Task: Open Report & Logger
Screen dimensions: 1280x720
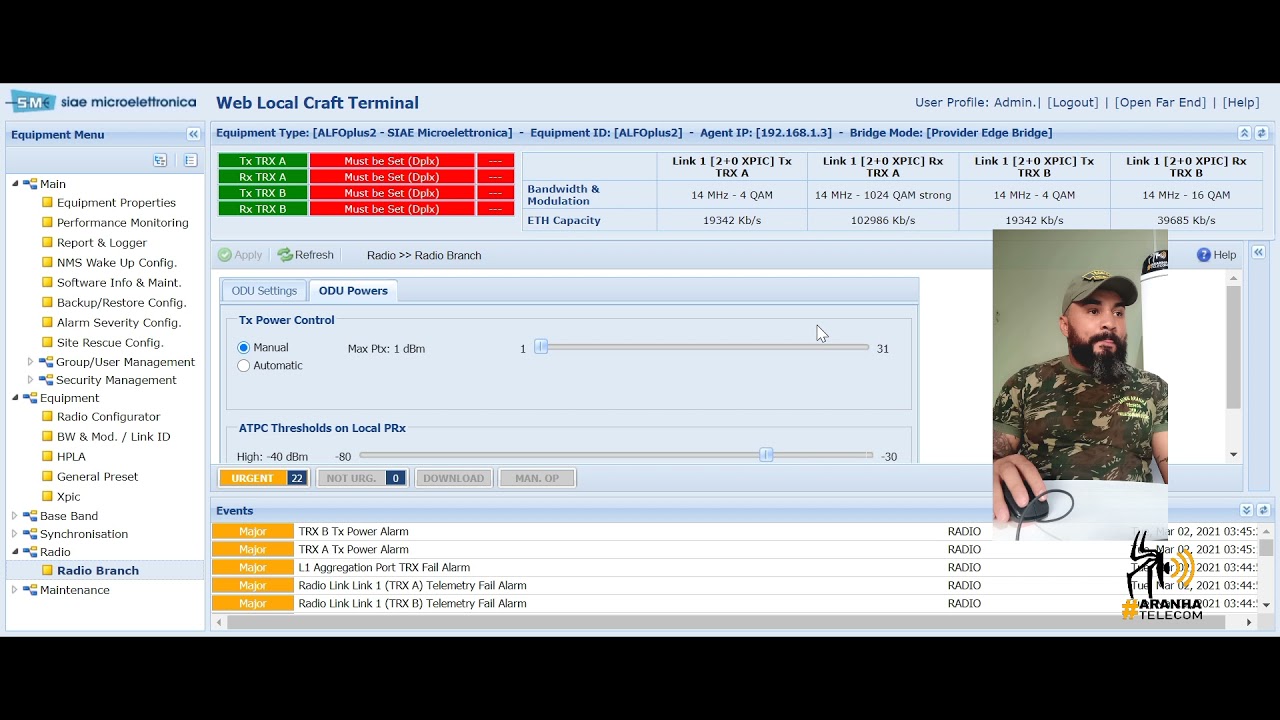Action: click(x=101, y=243)
